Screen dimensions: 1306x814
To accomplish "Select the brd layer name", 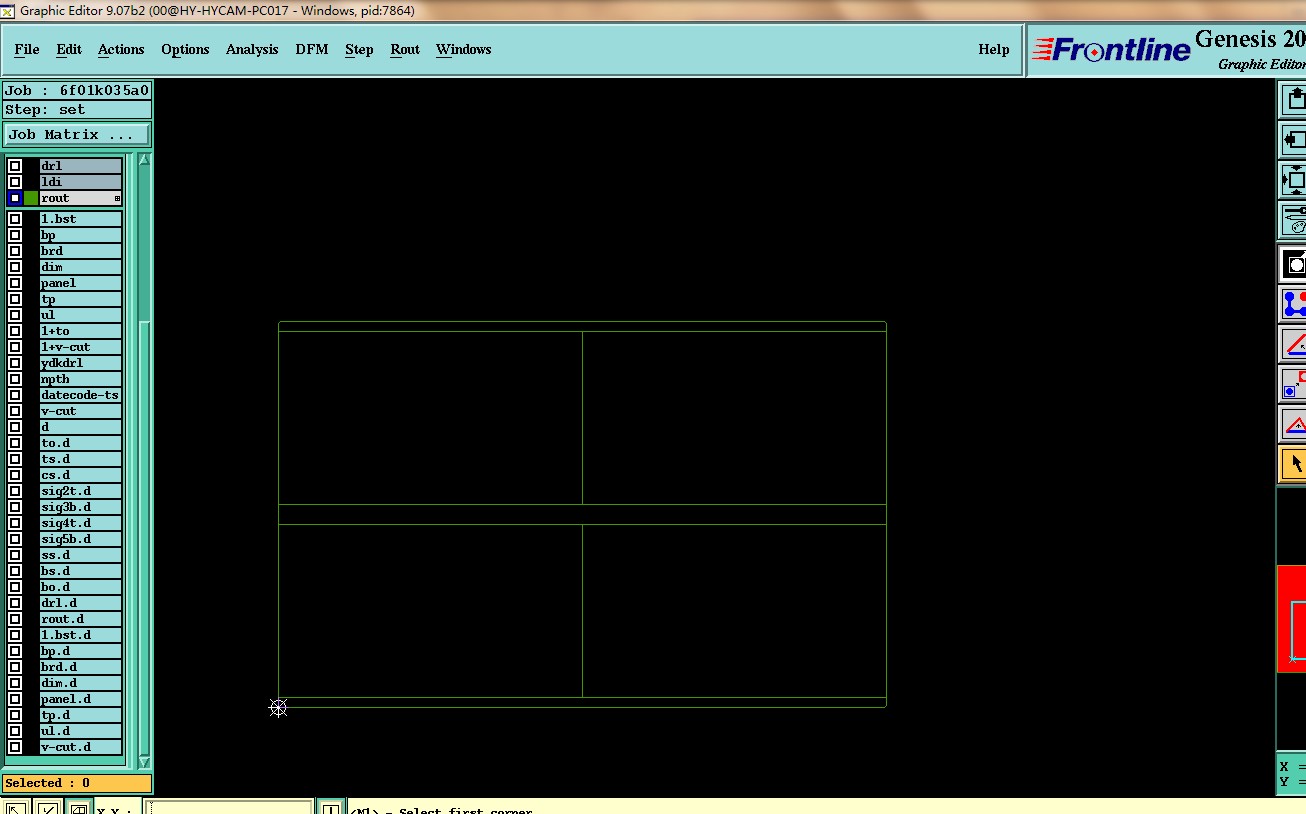I will [80, 251].
